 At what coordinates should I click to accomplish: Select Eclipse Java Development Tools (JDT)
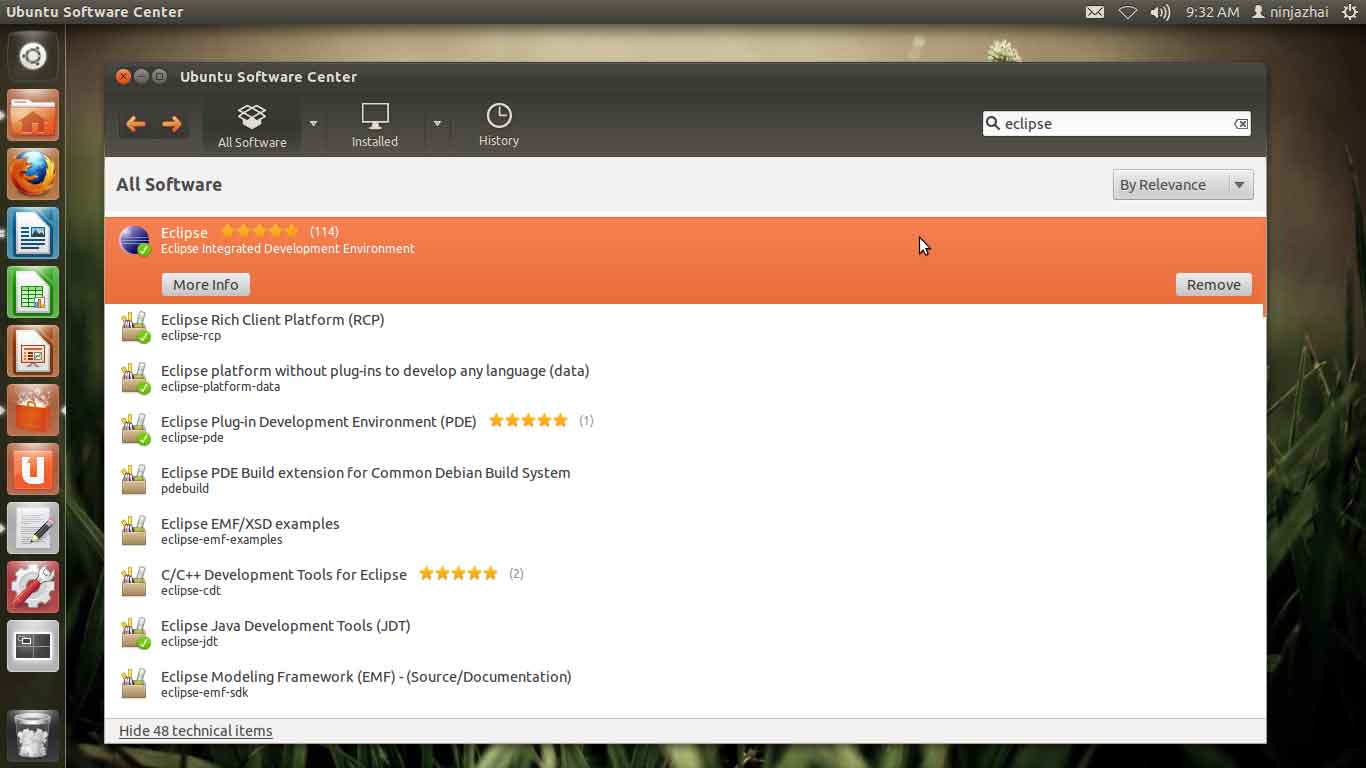click(x=685, y=634)
